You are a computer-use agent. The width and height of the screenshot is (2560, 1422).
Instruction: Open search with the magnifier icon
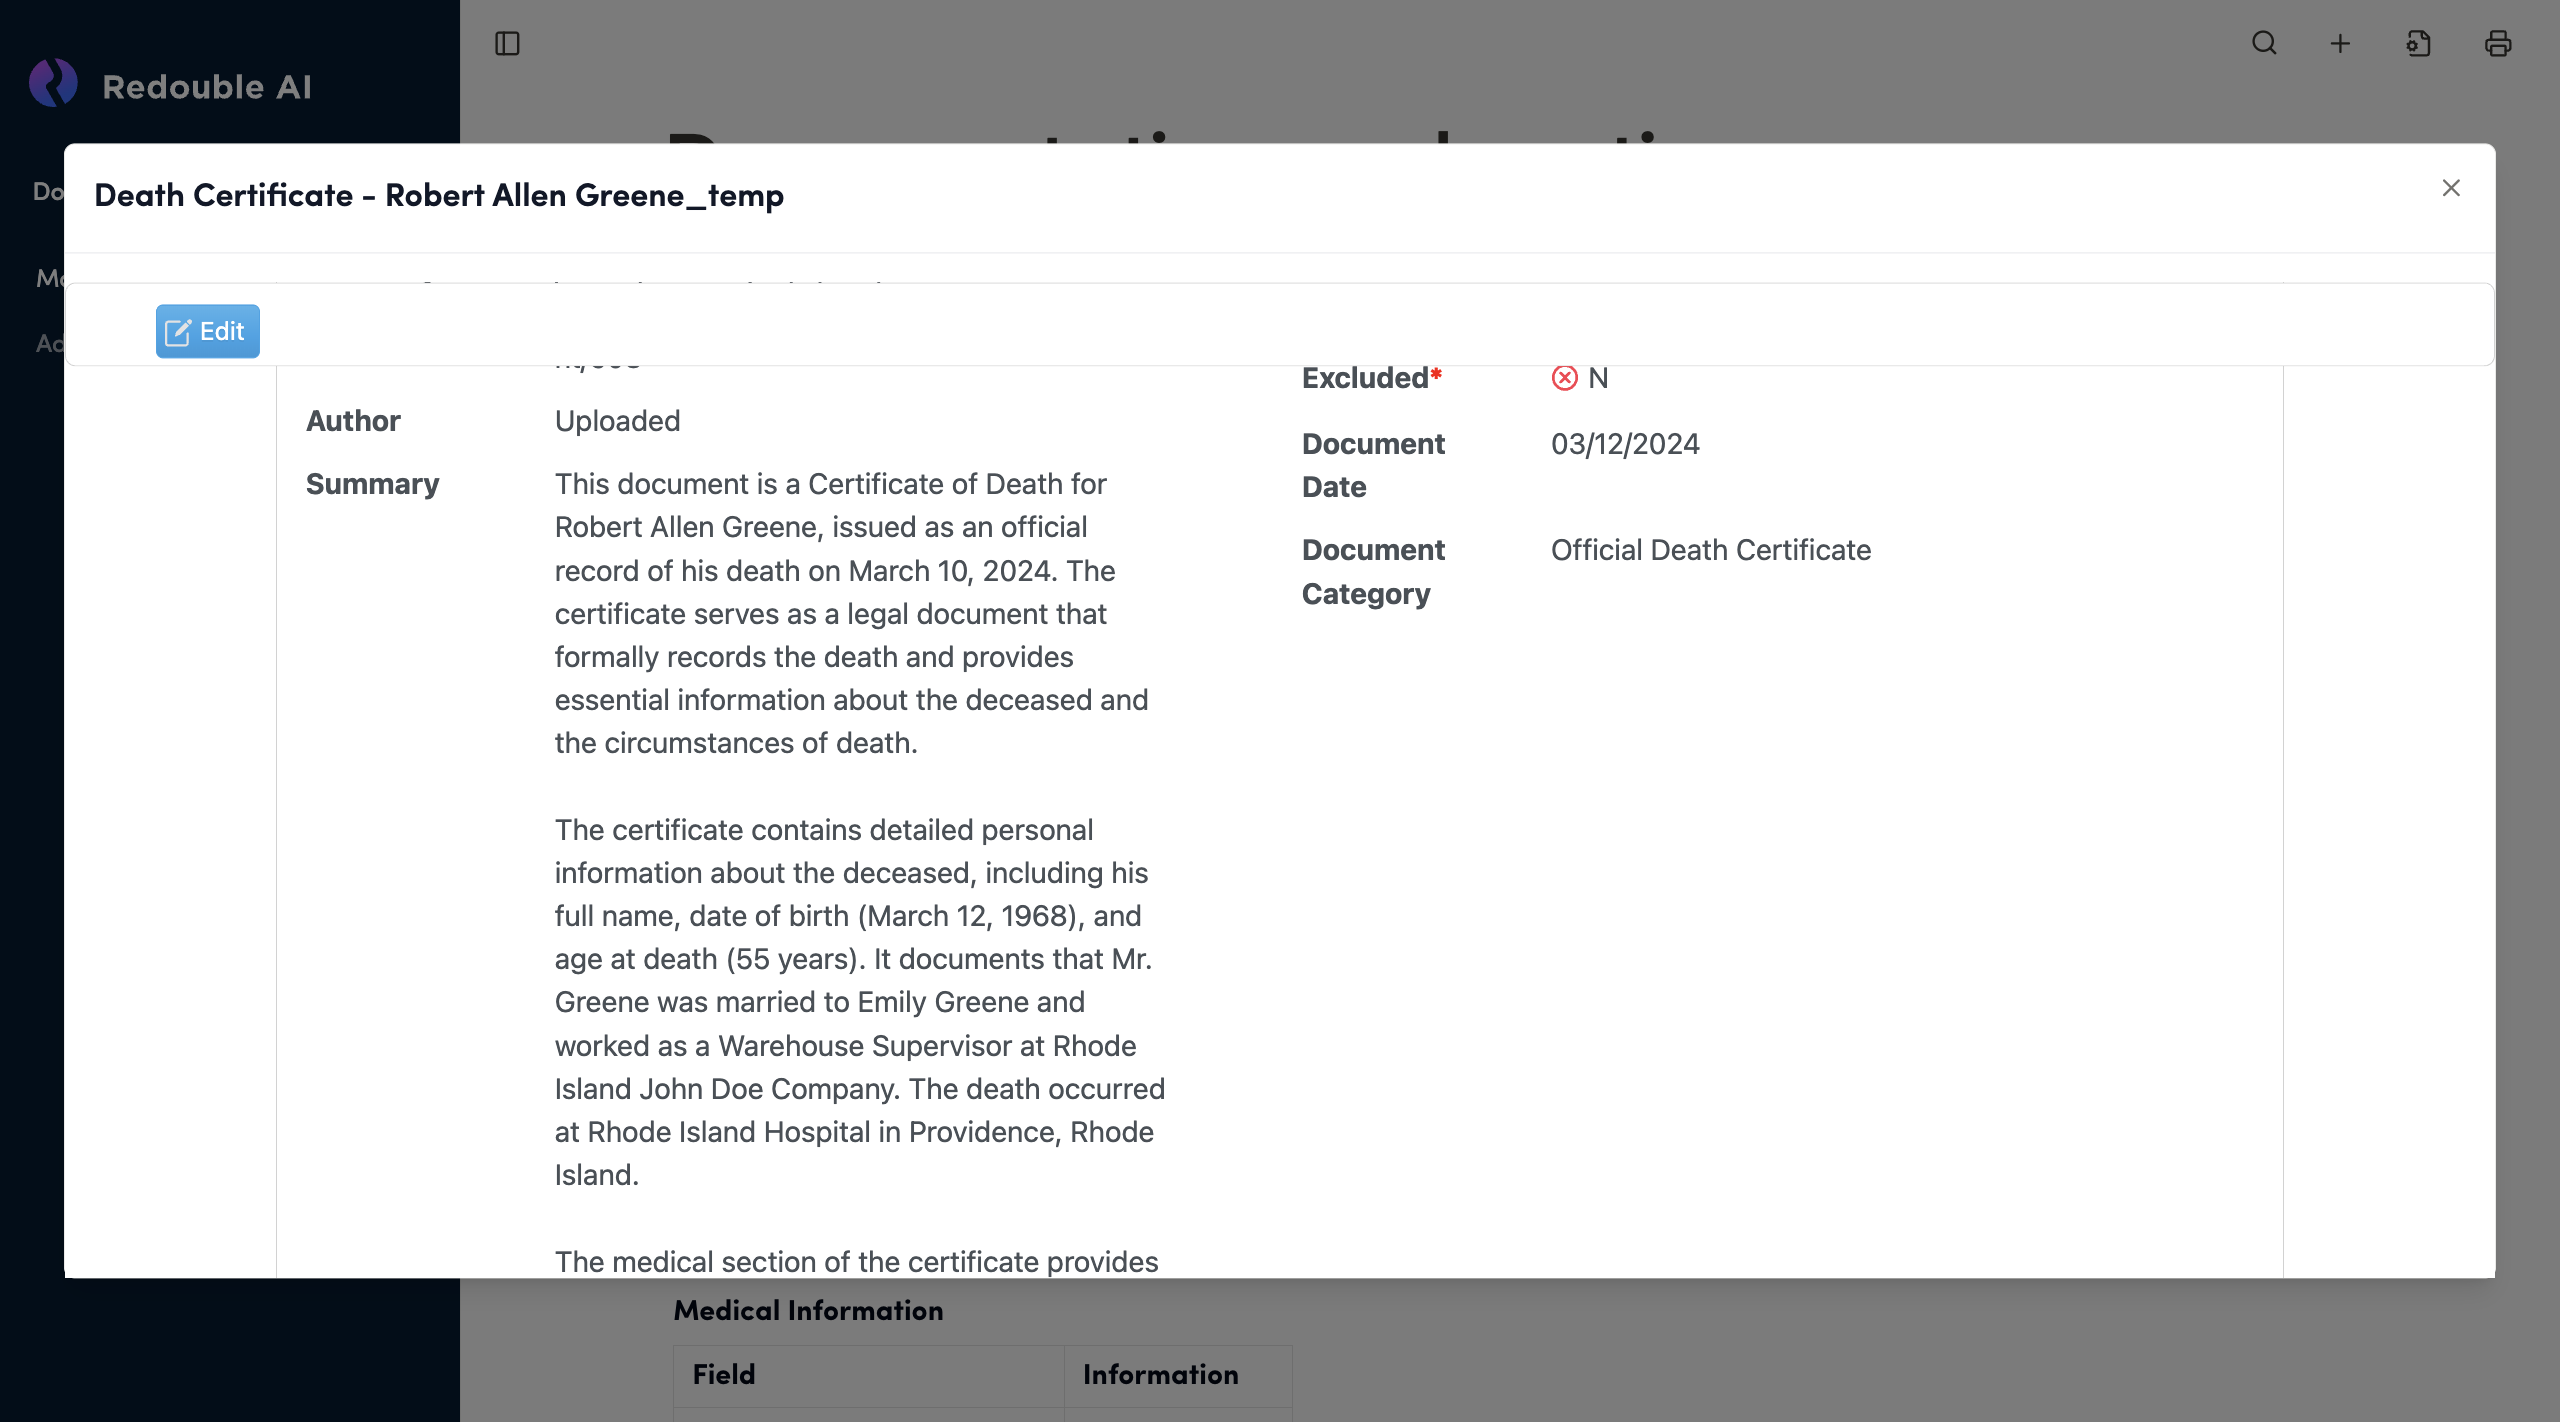2264,43
